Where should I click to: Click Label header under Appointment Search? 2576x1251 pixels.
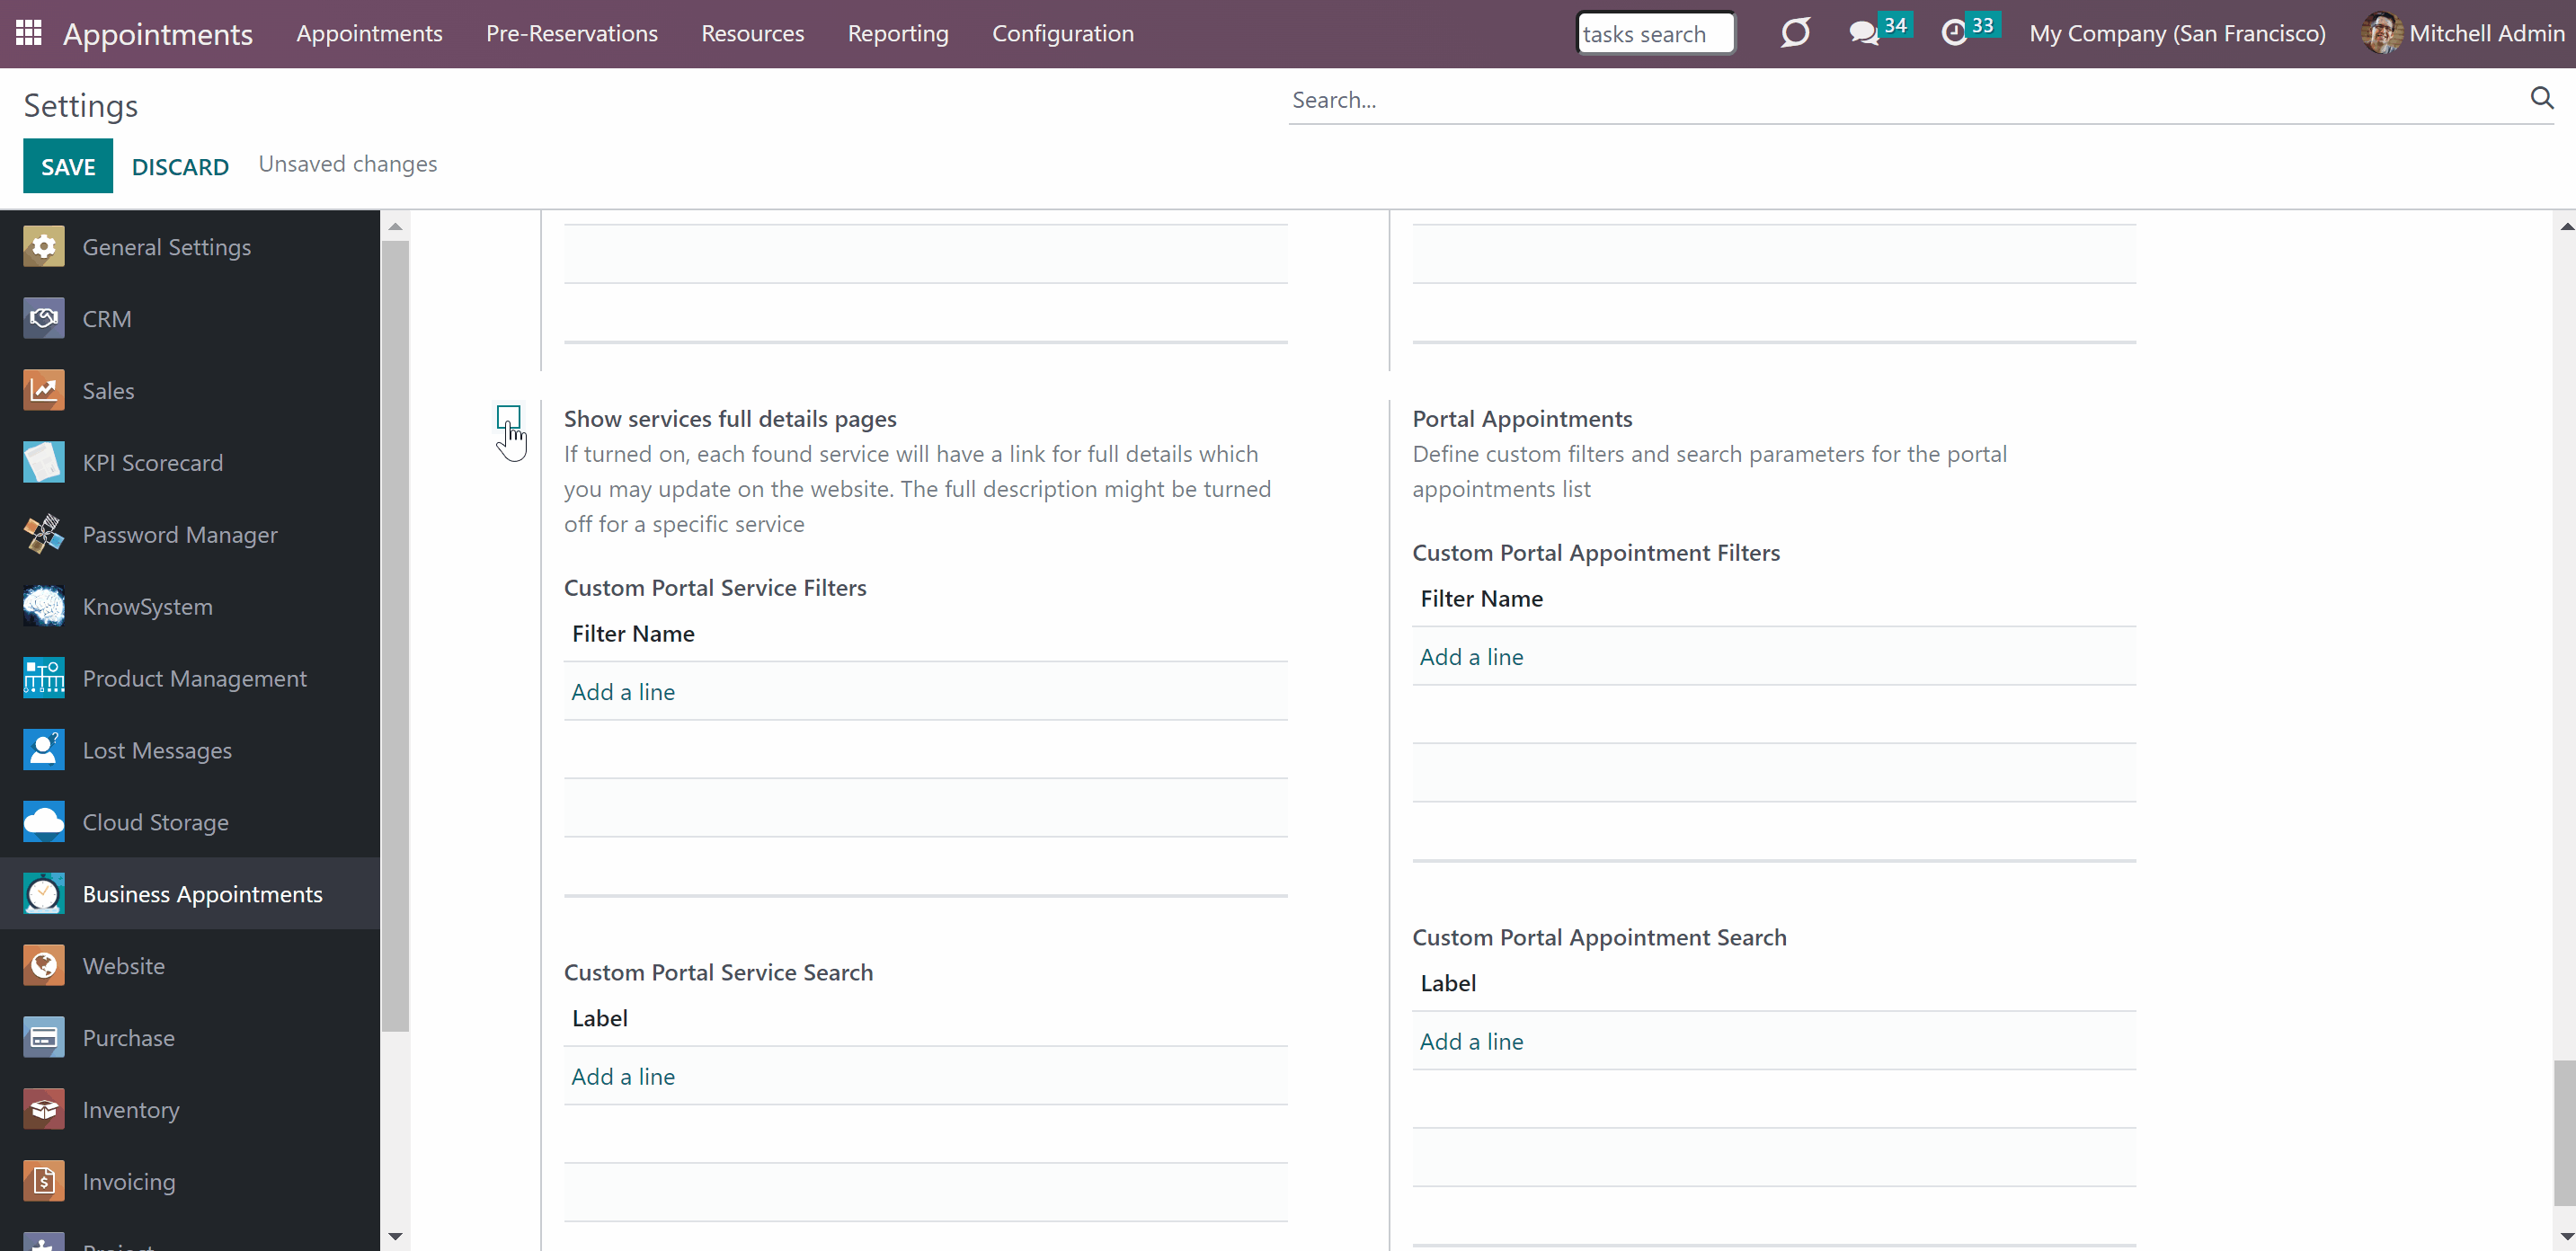coord(1448,984)
